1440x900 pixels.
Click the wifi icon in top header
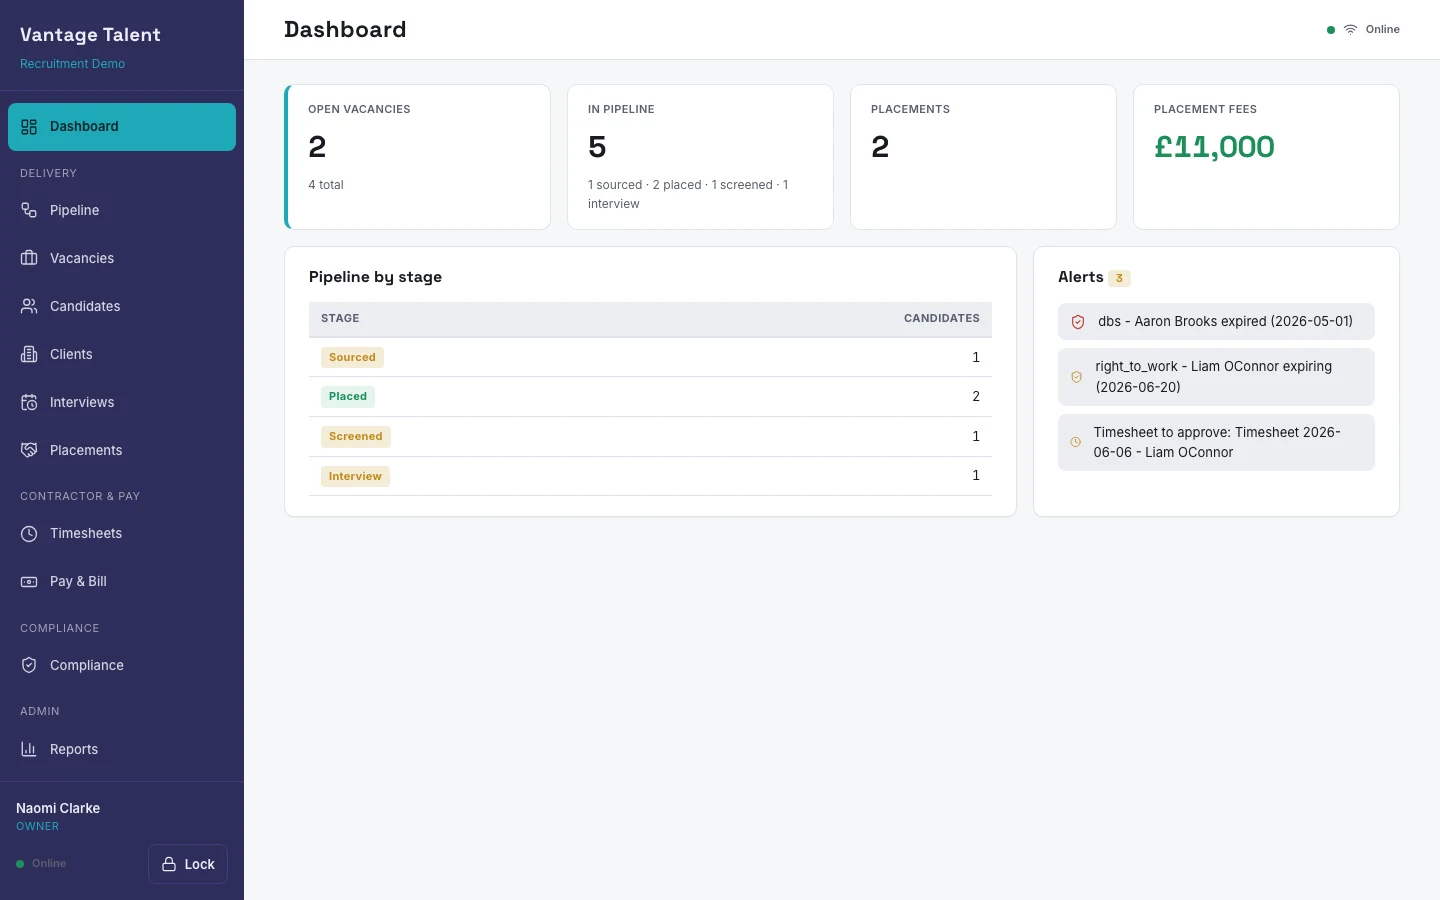[x=1350, y=30]
